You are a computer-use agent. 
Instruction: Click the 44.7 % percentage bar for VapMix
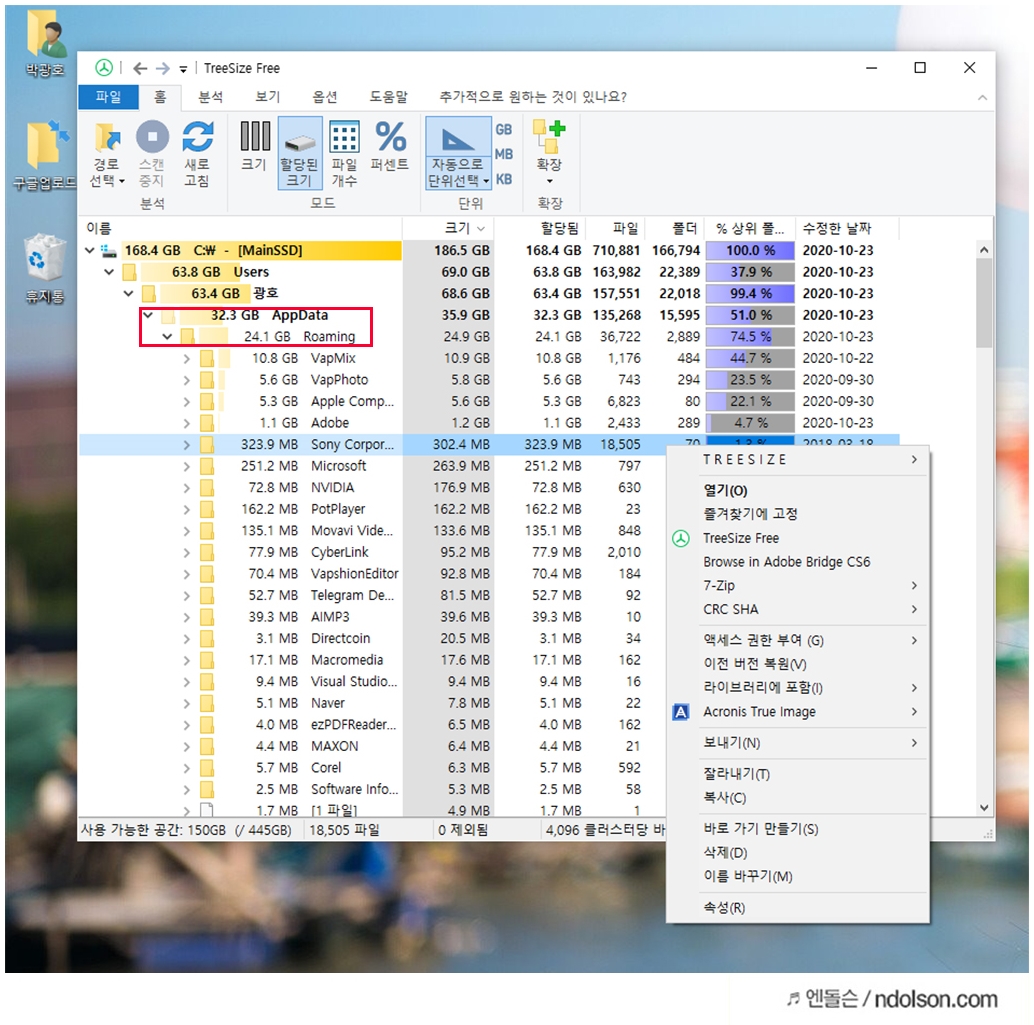coord(750,358)
